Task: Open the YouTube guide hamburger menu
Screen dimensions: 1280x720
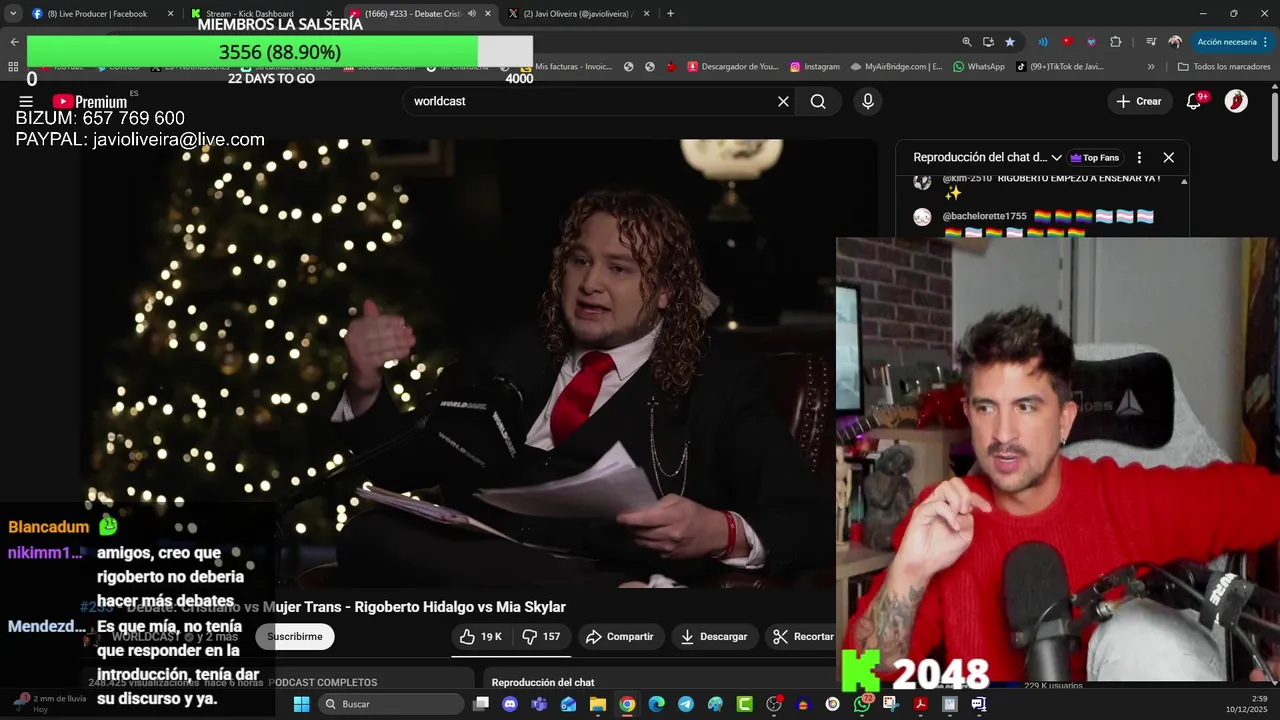Action: (x=26, y=101)
